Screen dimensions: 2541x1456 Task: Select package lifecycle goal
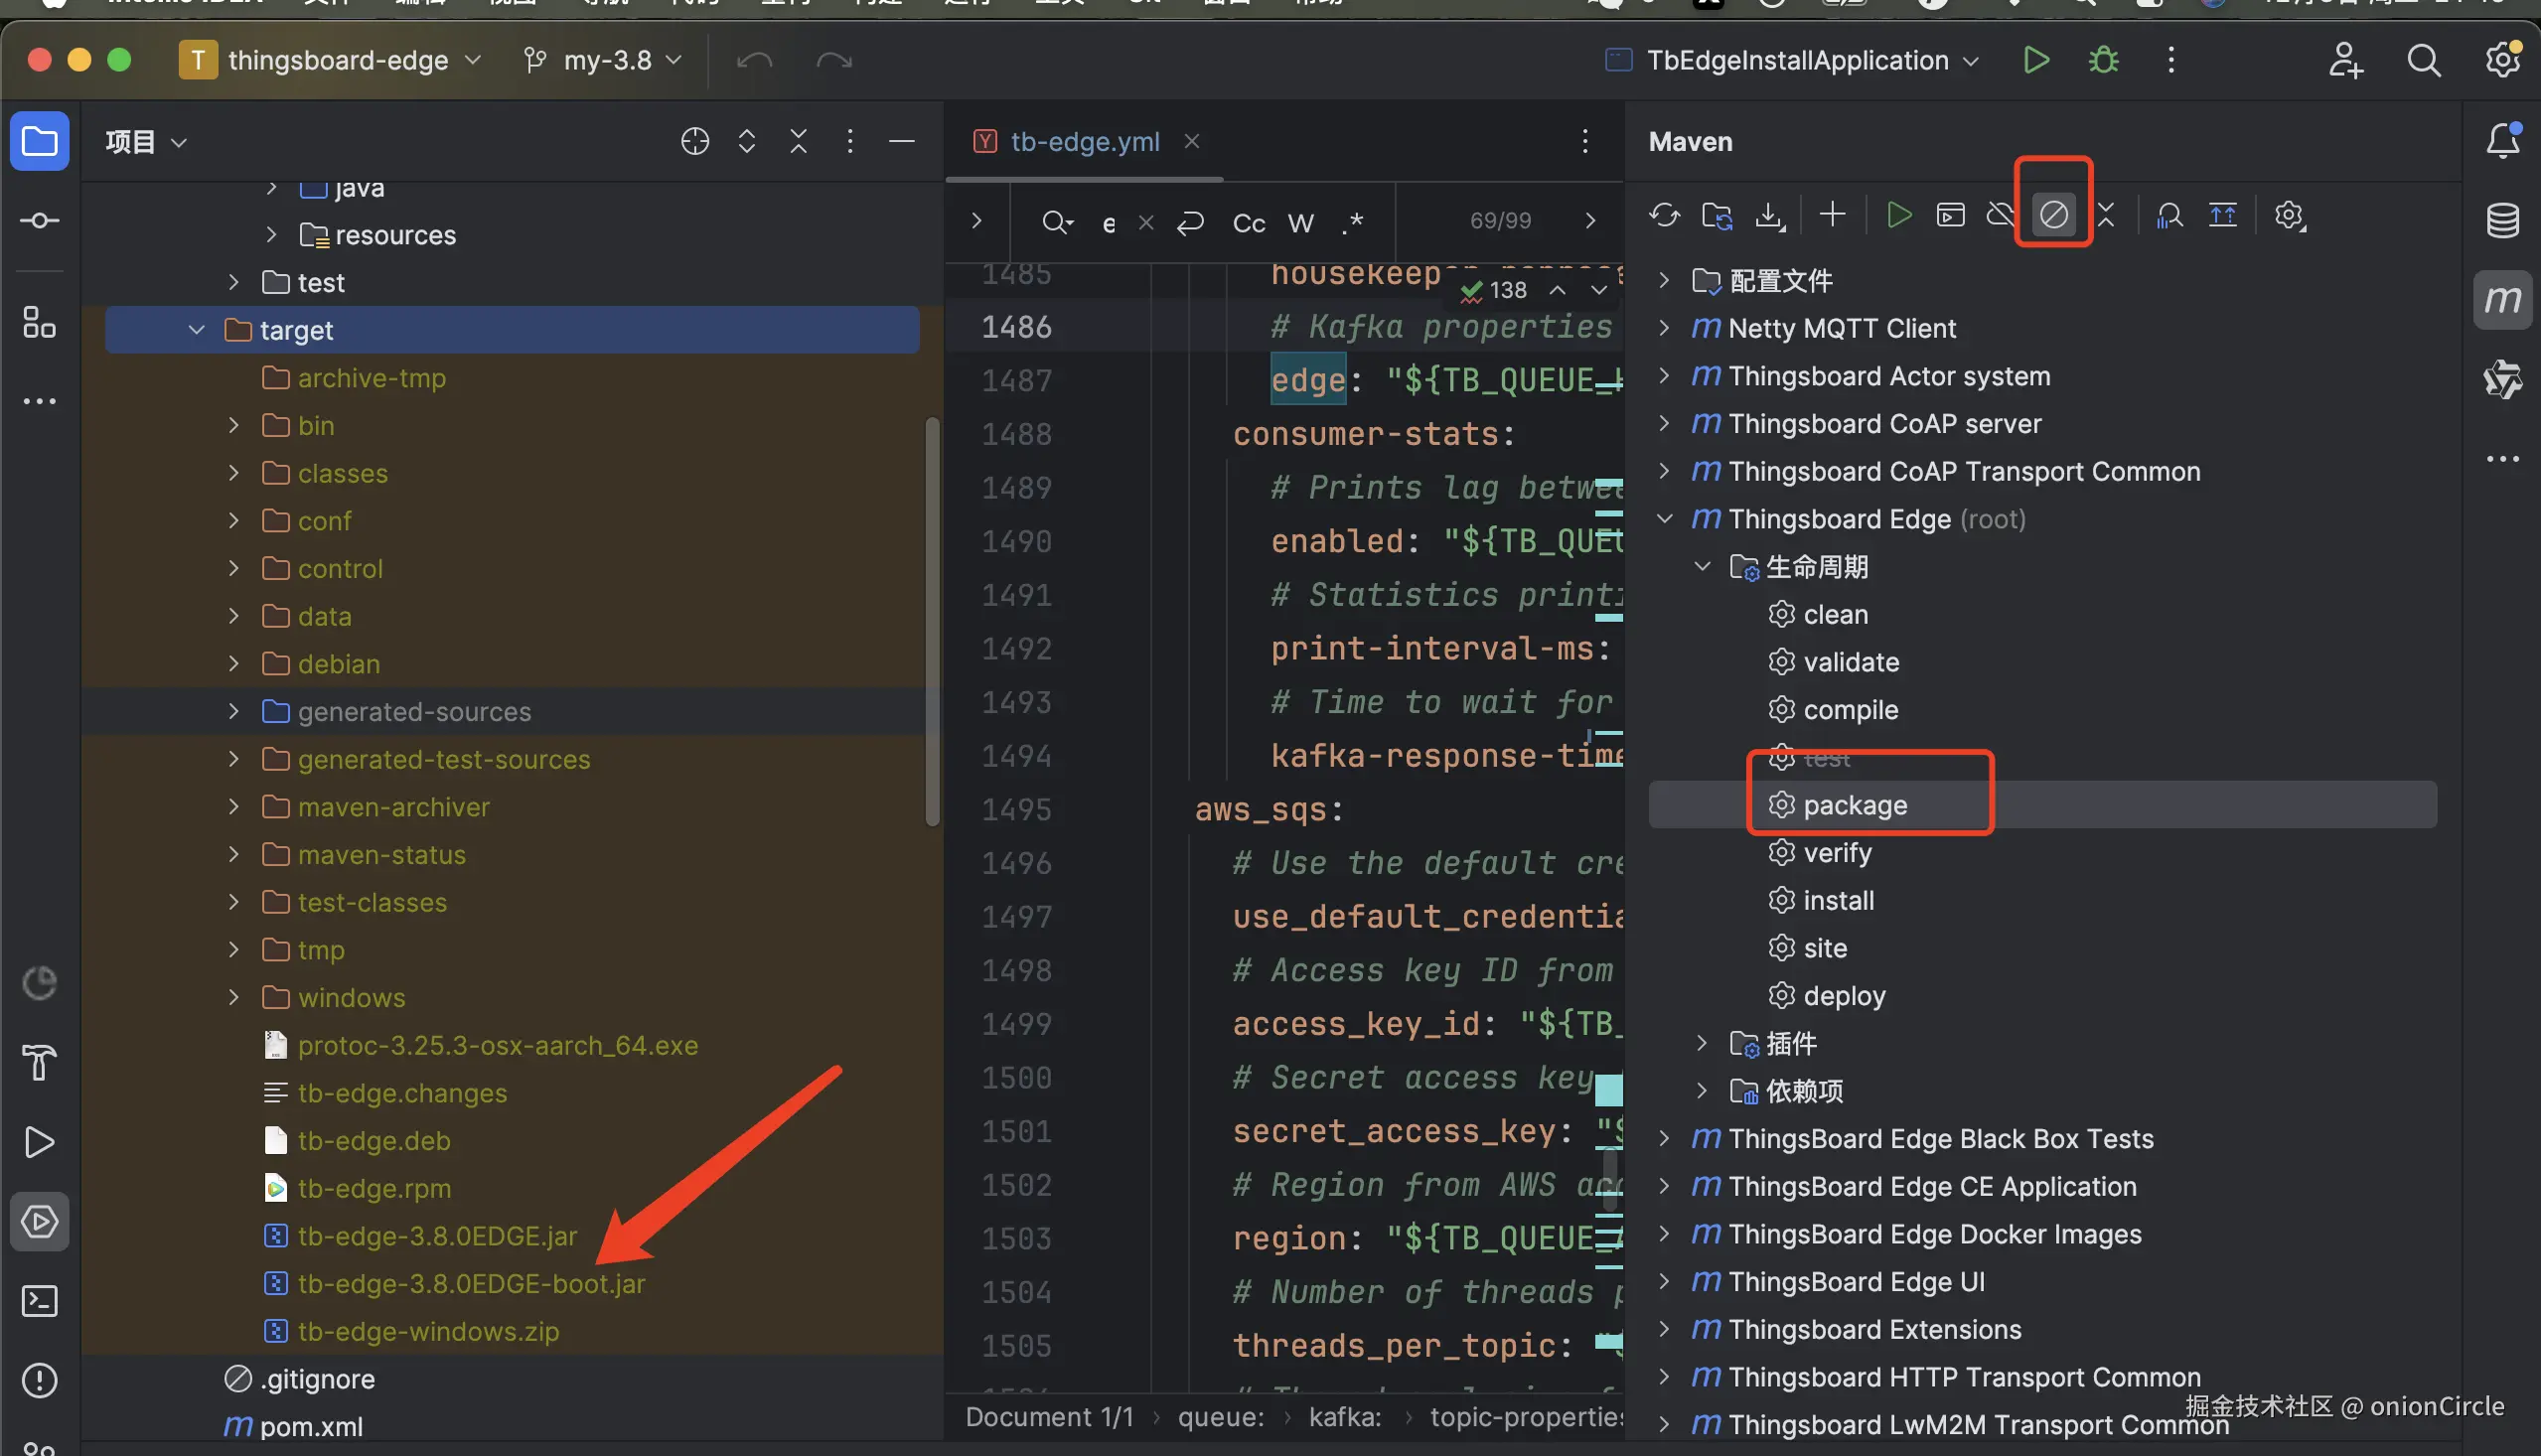click(1854, 805)
